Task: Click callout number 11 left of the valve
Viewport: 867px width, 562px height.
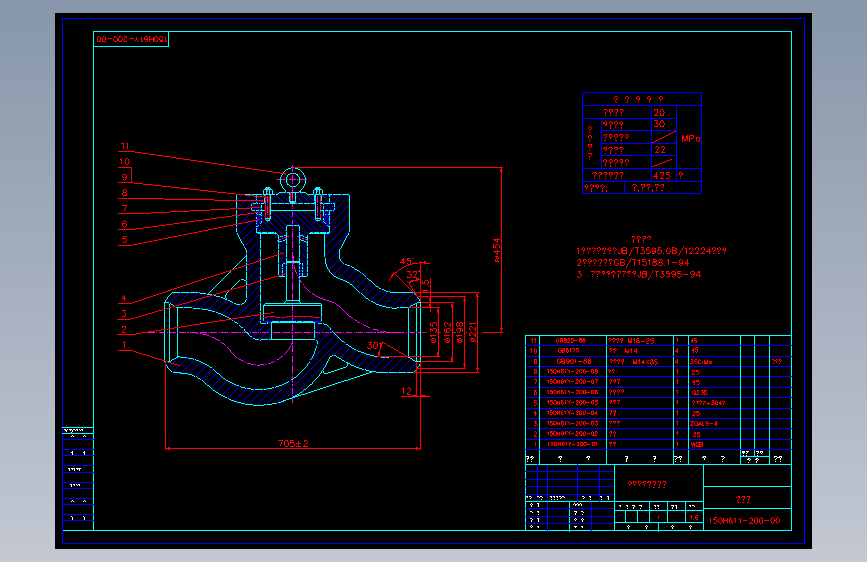Action: coord(125,146)
